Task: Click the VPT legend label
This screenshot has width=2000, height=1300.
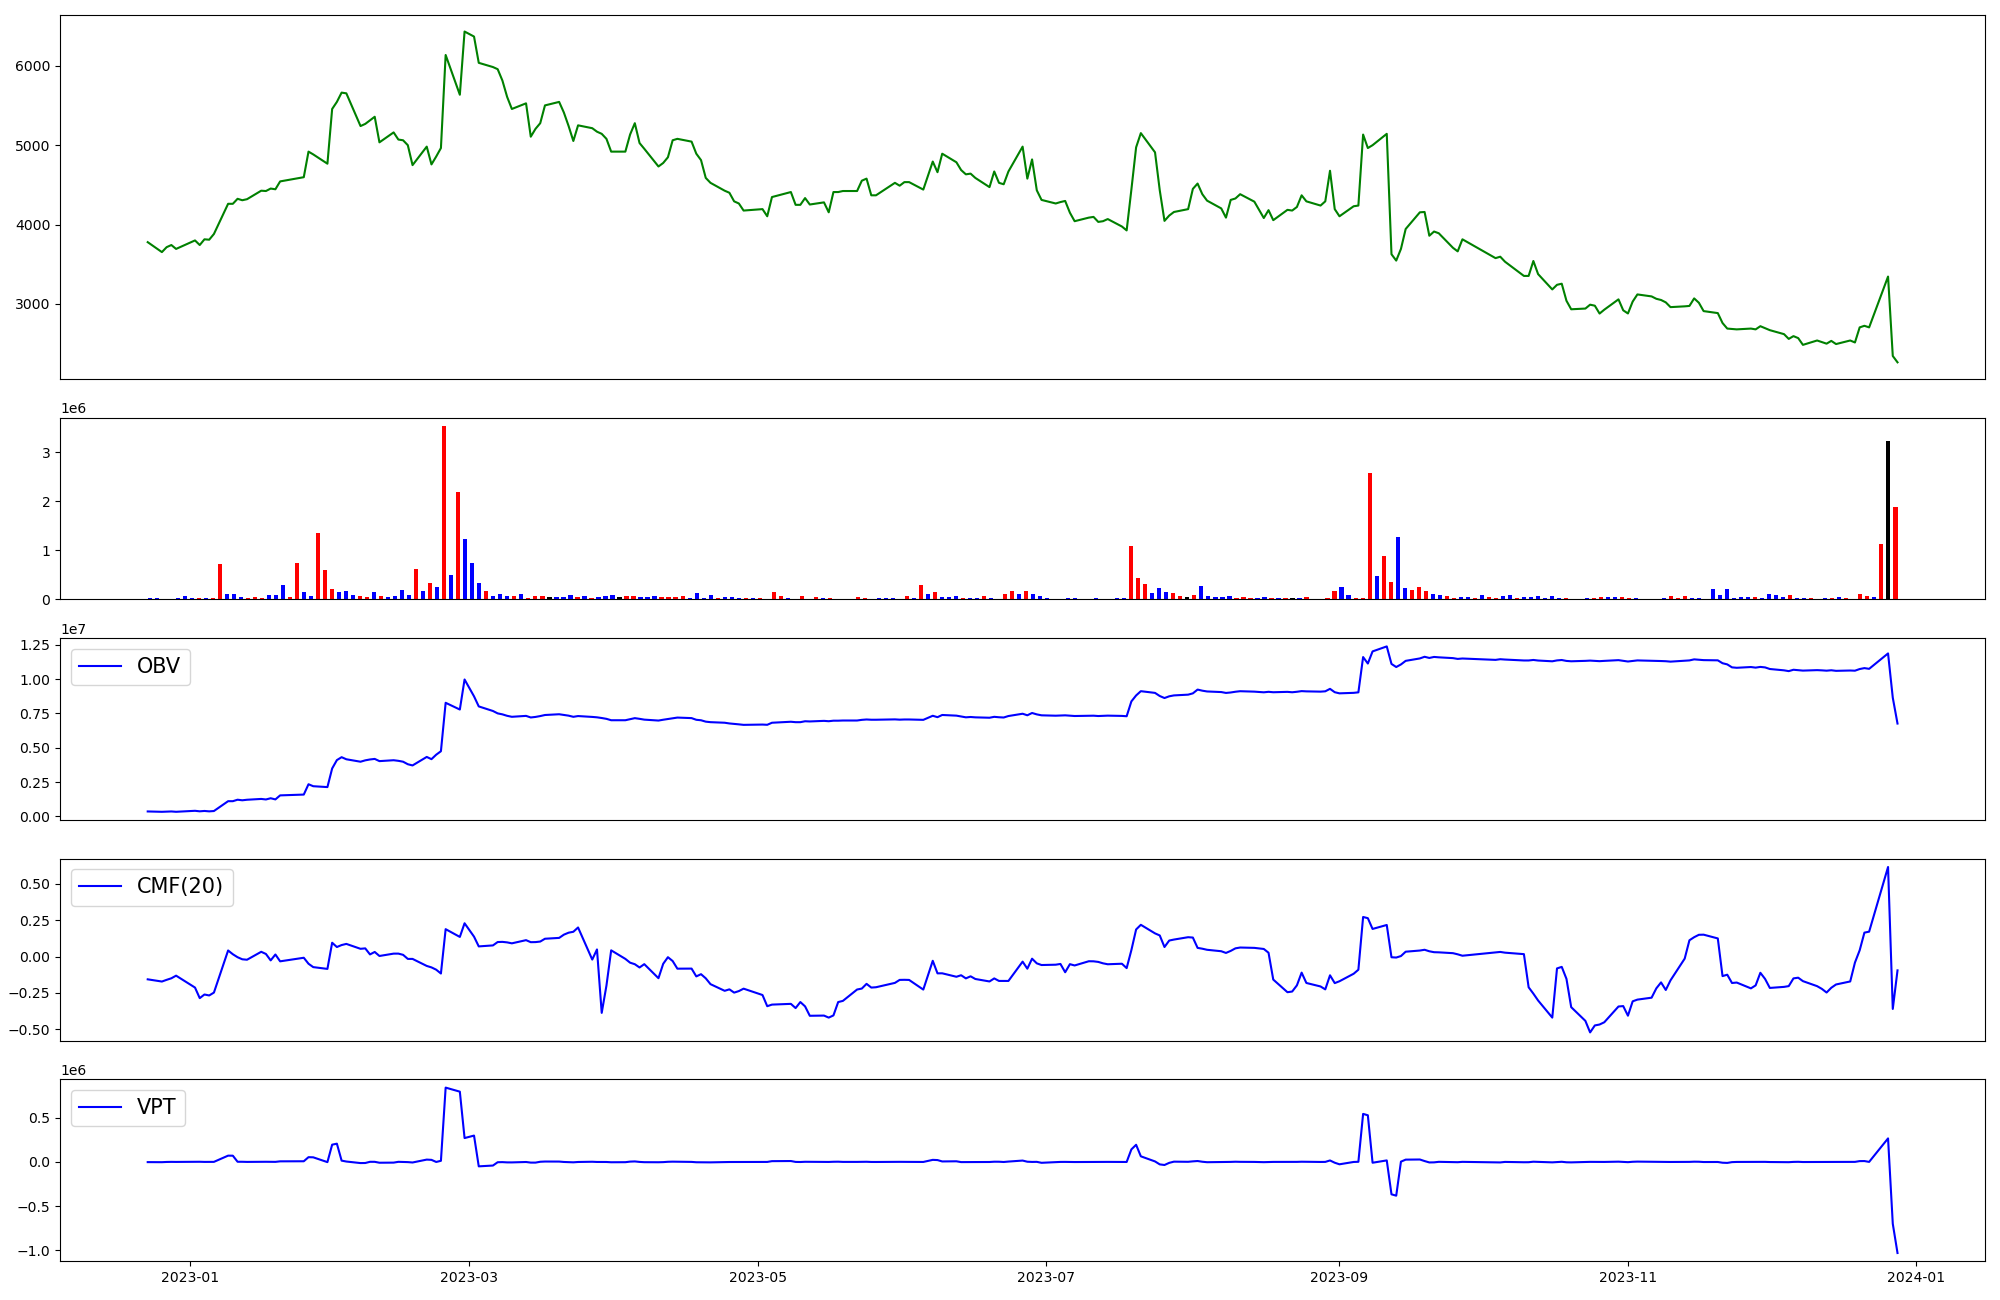Action: (x=156, y=1107)
